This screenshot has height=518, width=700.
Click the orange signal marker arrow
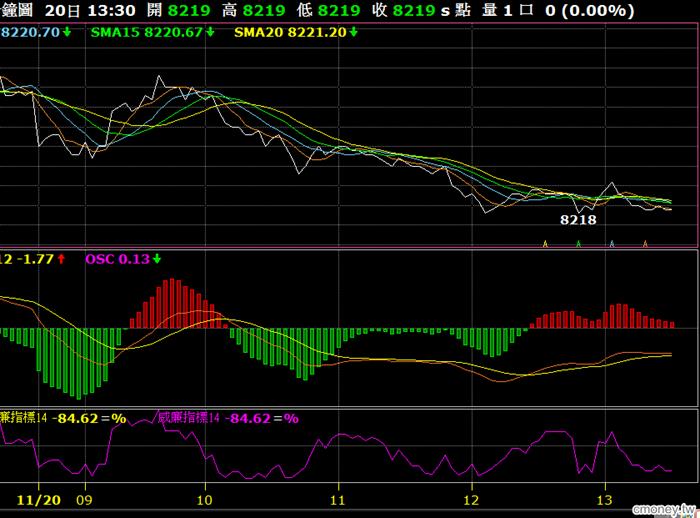(645, 243)
